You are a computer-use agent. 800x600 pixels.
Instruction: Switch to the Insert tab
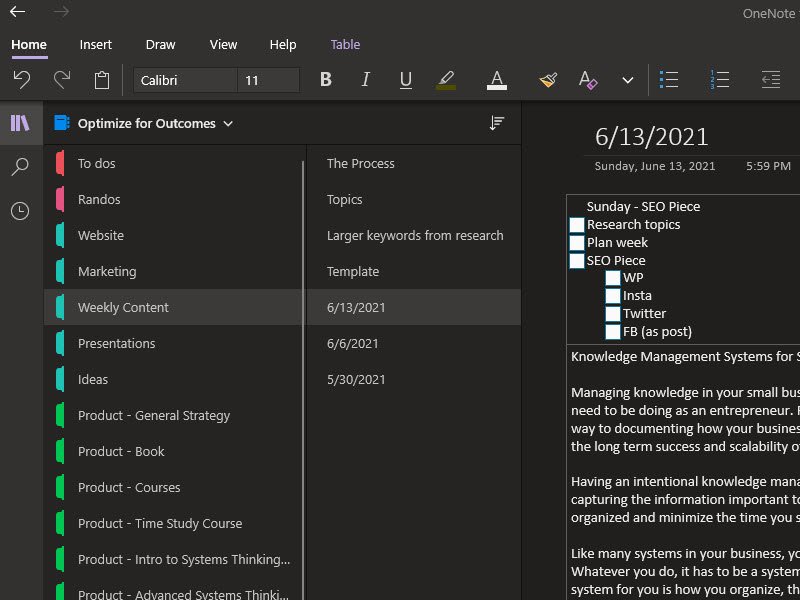tap(95, 44)
